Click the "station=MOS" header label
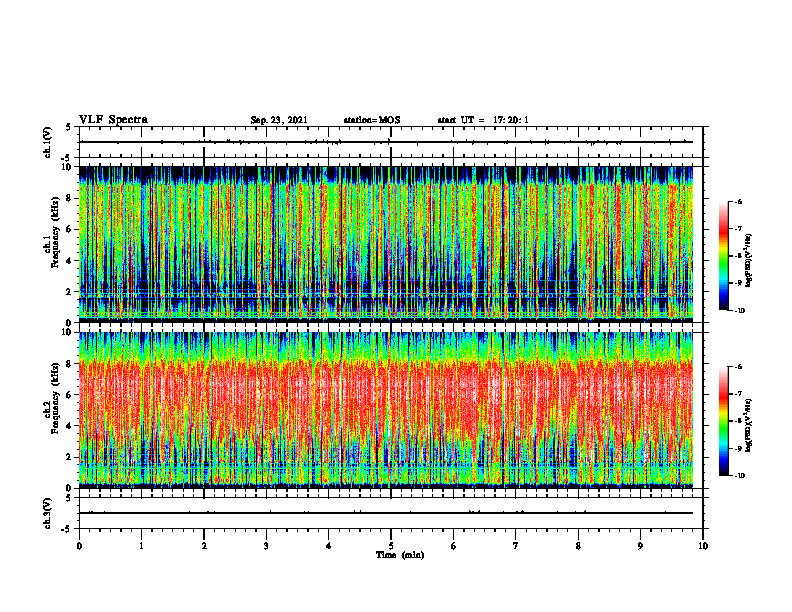 pyautogui.click(x=372, y=120)
